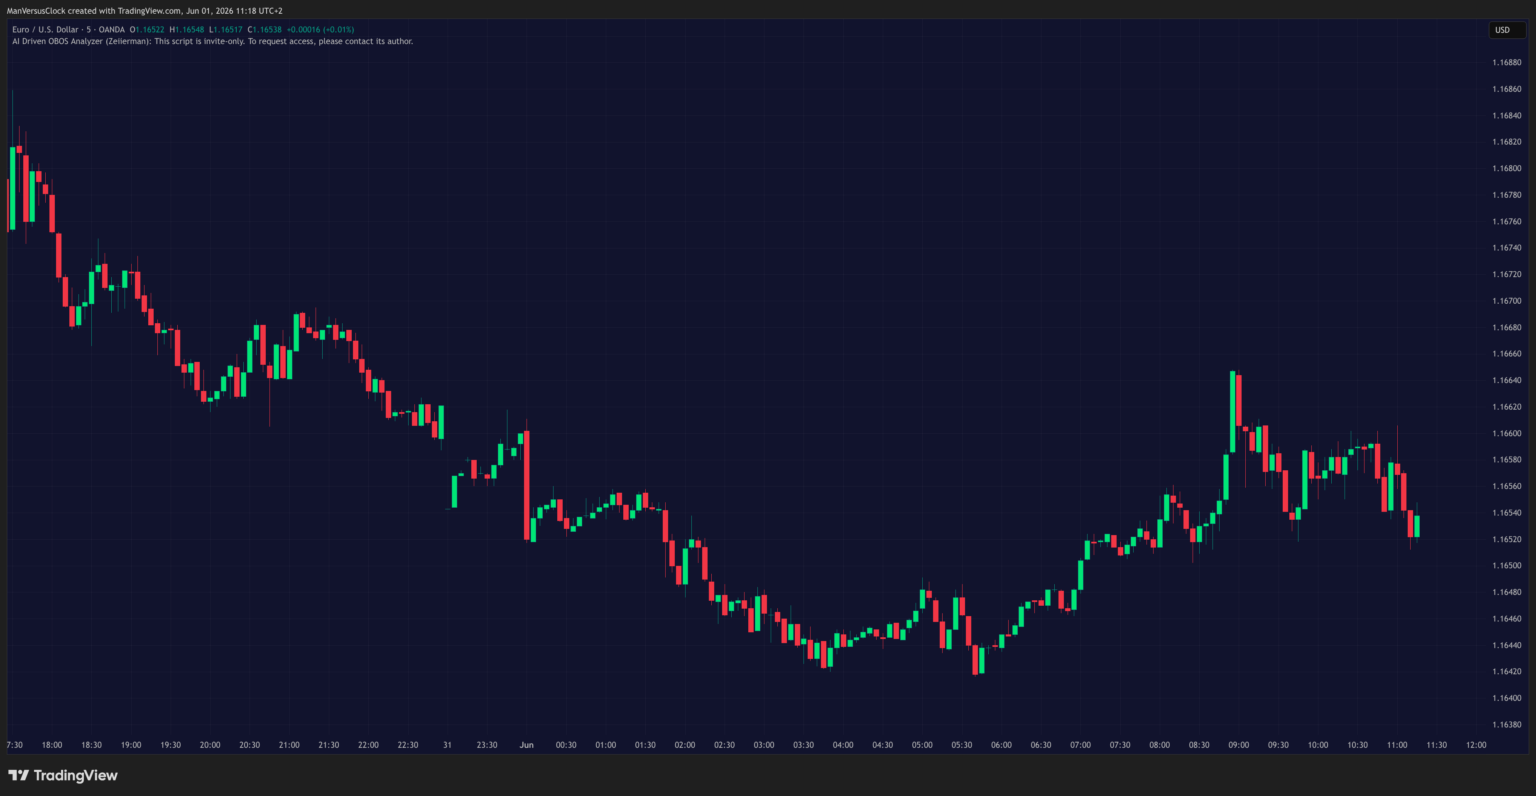Click the 1.16500 price axis label
The width and height of the screenshot is (1536, 796).
tap(1507, 565)
